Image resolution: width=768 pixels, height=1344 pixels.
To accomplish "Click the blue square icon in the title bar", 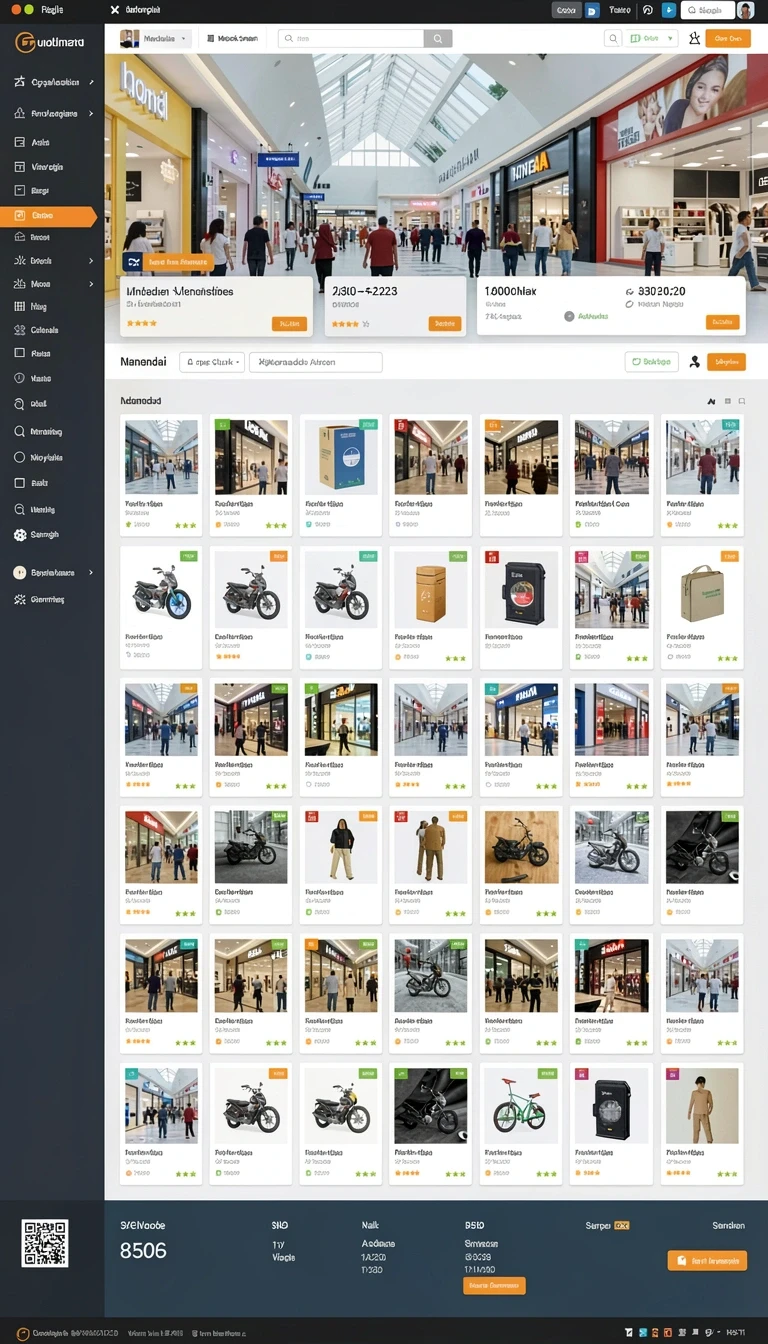I will (x=592, y=10).
